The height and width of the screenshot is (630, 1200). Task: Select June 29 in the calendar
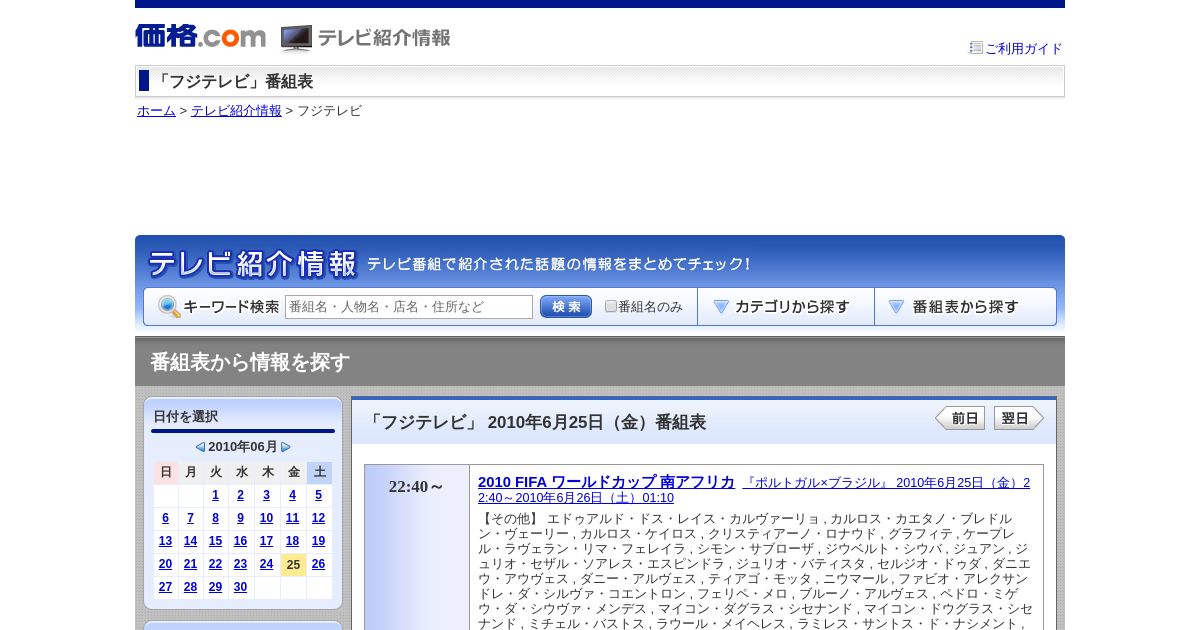click(215, 587)
